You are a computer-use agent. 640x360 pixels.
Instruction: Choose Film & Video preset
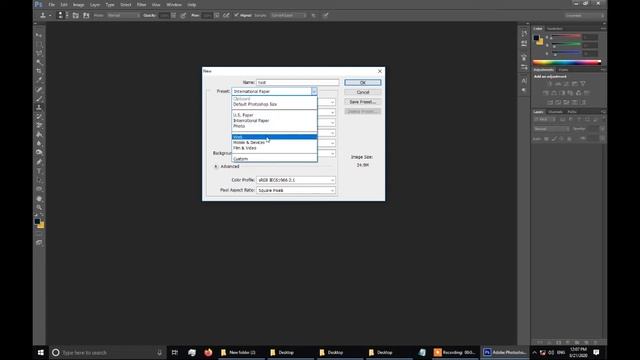[274, 148]
